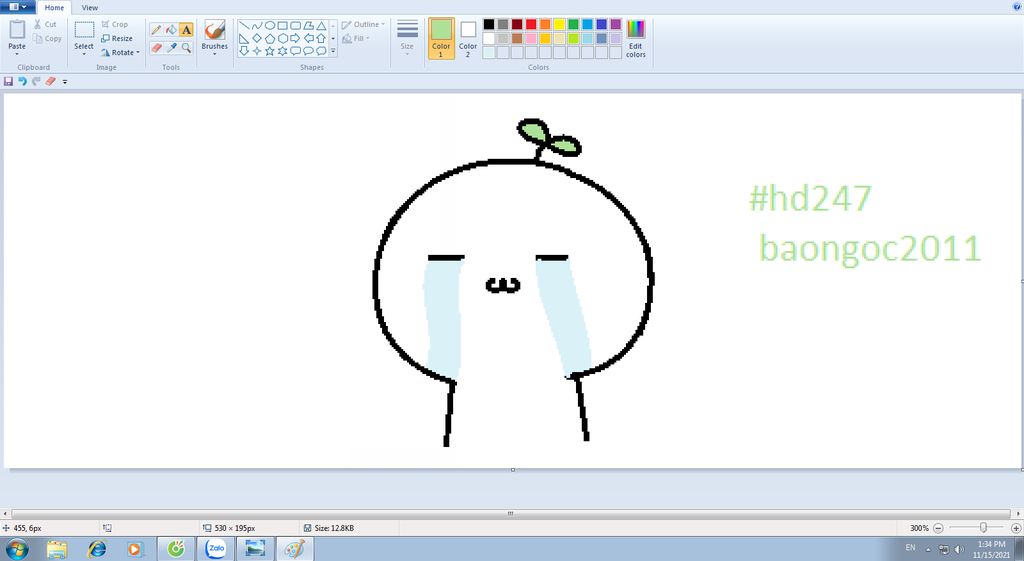Pick the pink color swatch
1024x561 pixels.
tap(531, 39)
